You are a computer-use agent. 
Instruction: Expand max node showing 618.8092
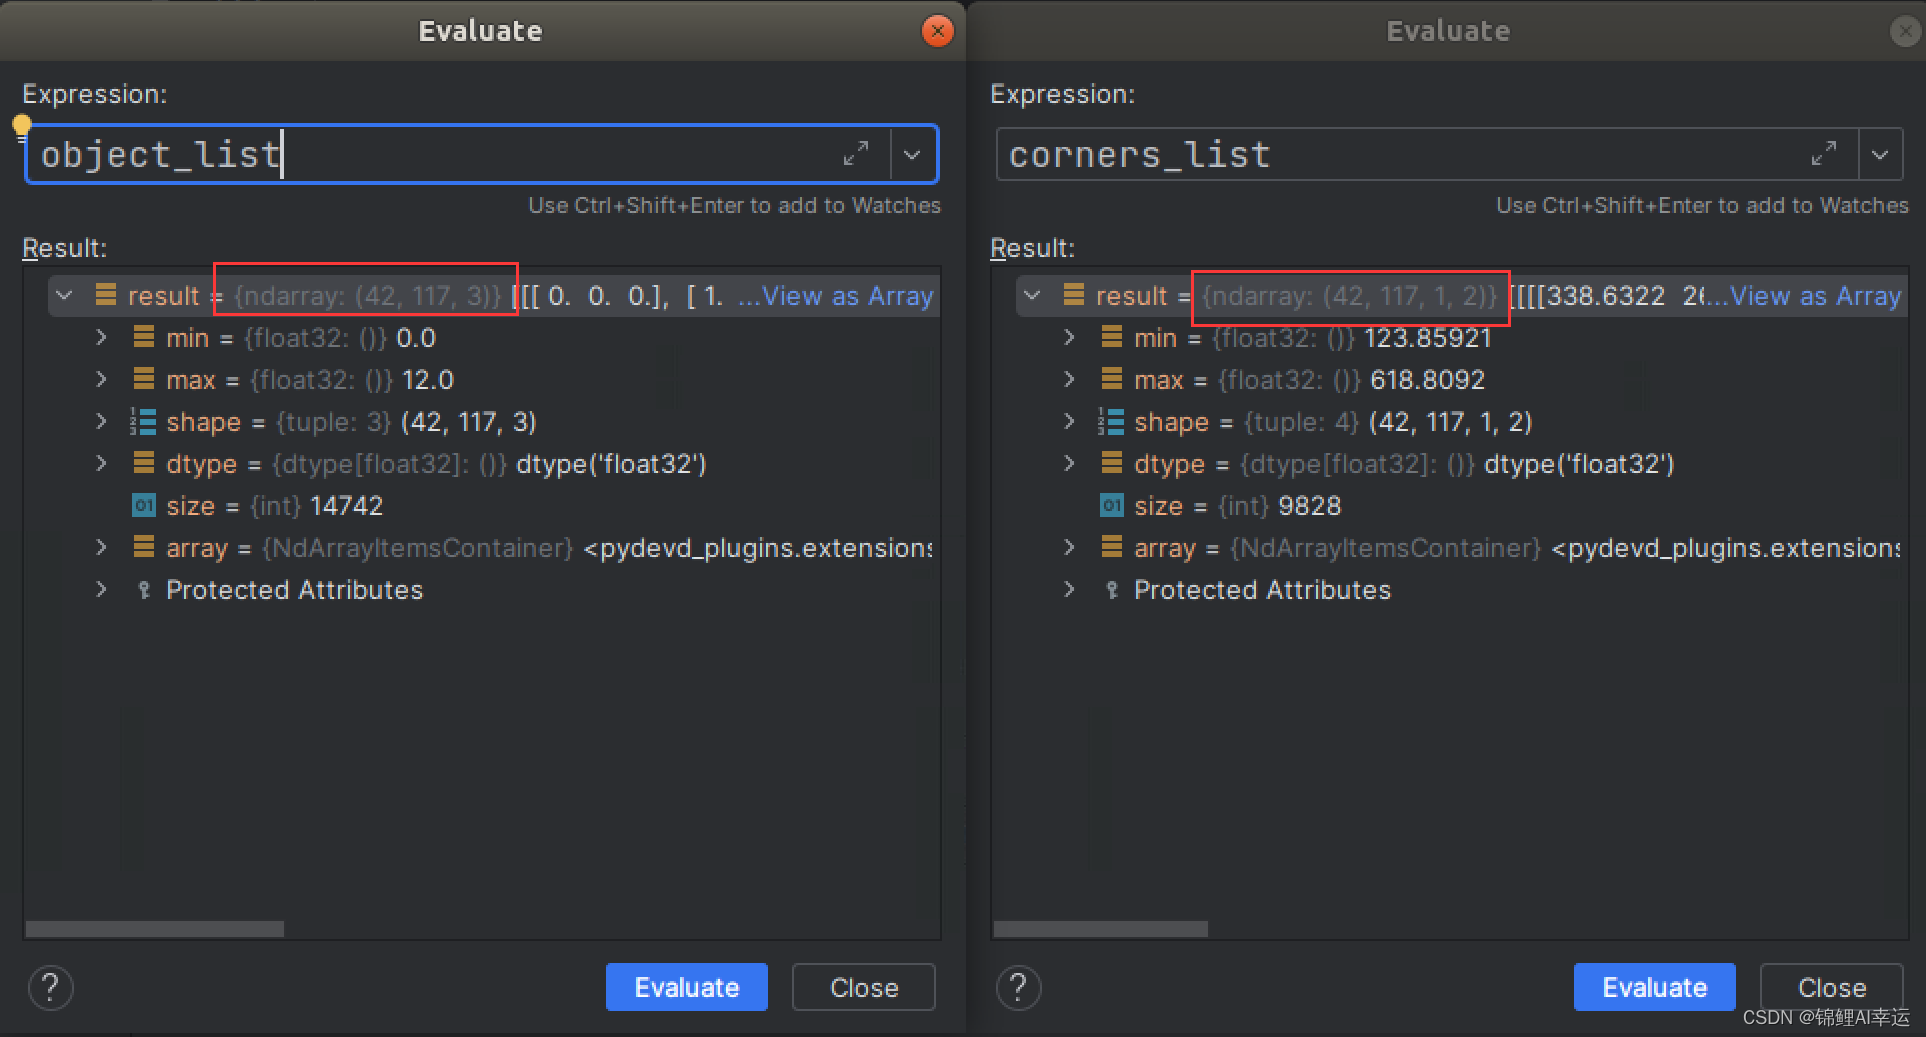[x=1069, y=380]
